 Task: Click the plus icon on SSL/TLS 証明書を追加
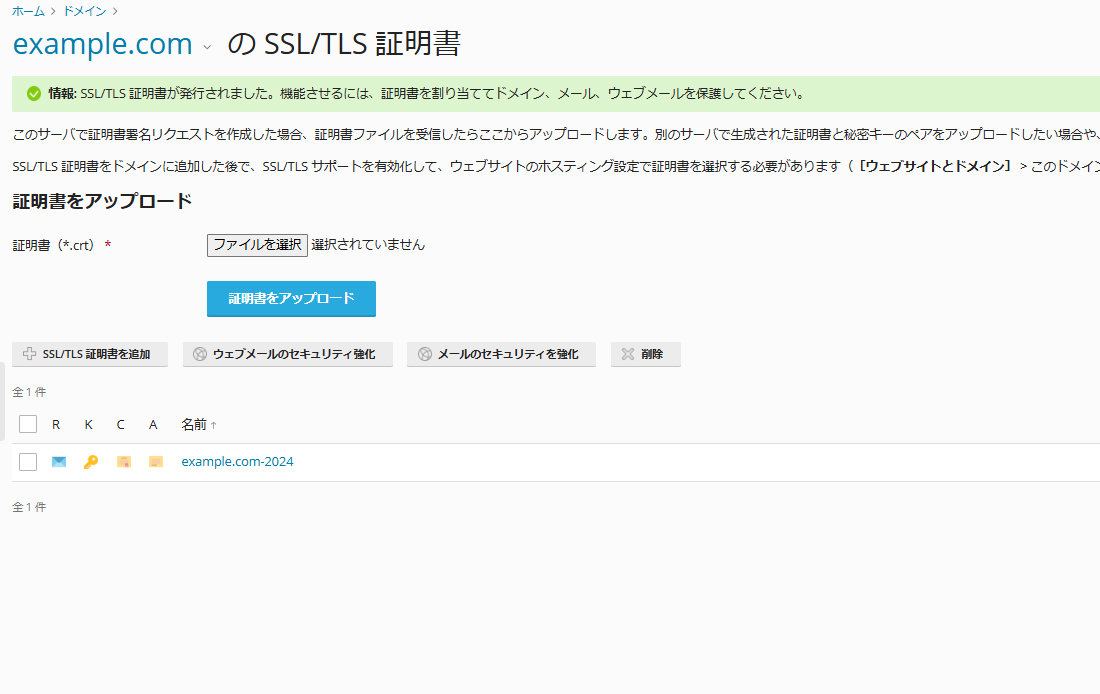[29, 354]
